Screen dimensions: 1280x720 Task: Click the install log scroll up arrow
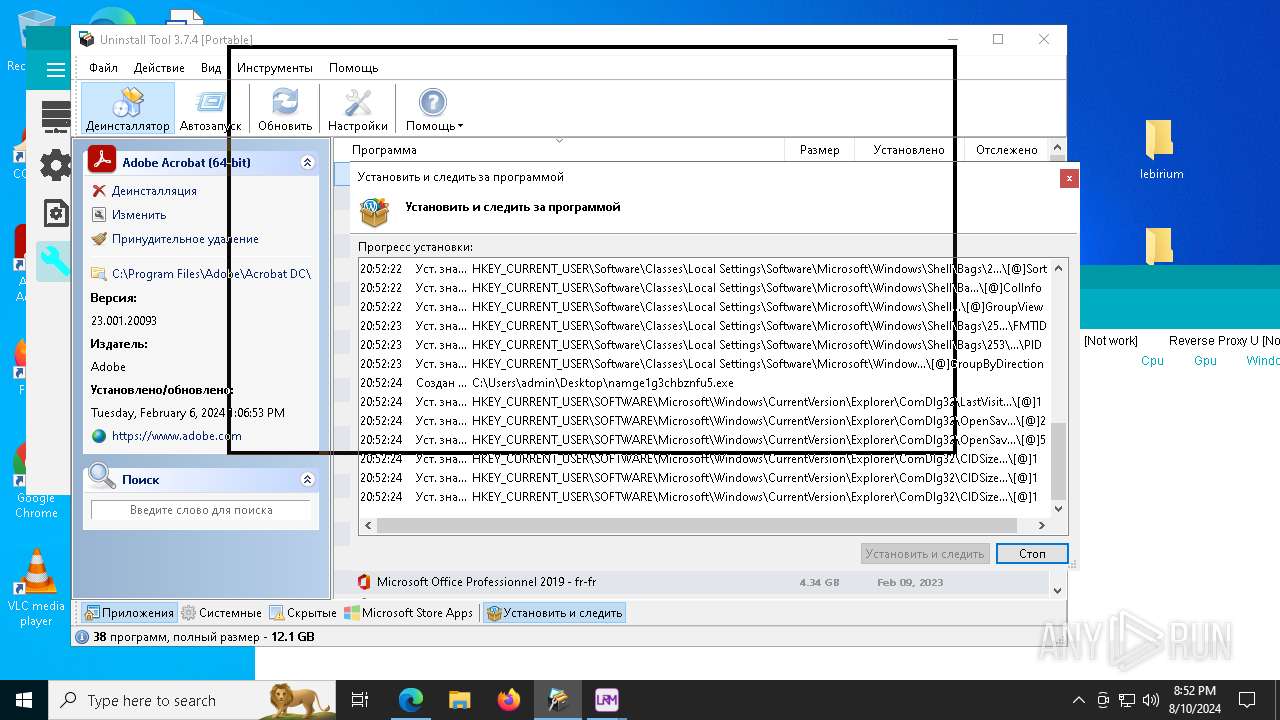[x=1059, y=268]
